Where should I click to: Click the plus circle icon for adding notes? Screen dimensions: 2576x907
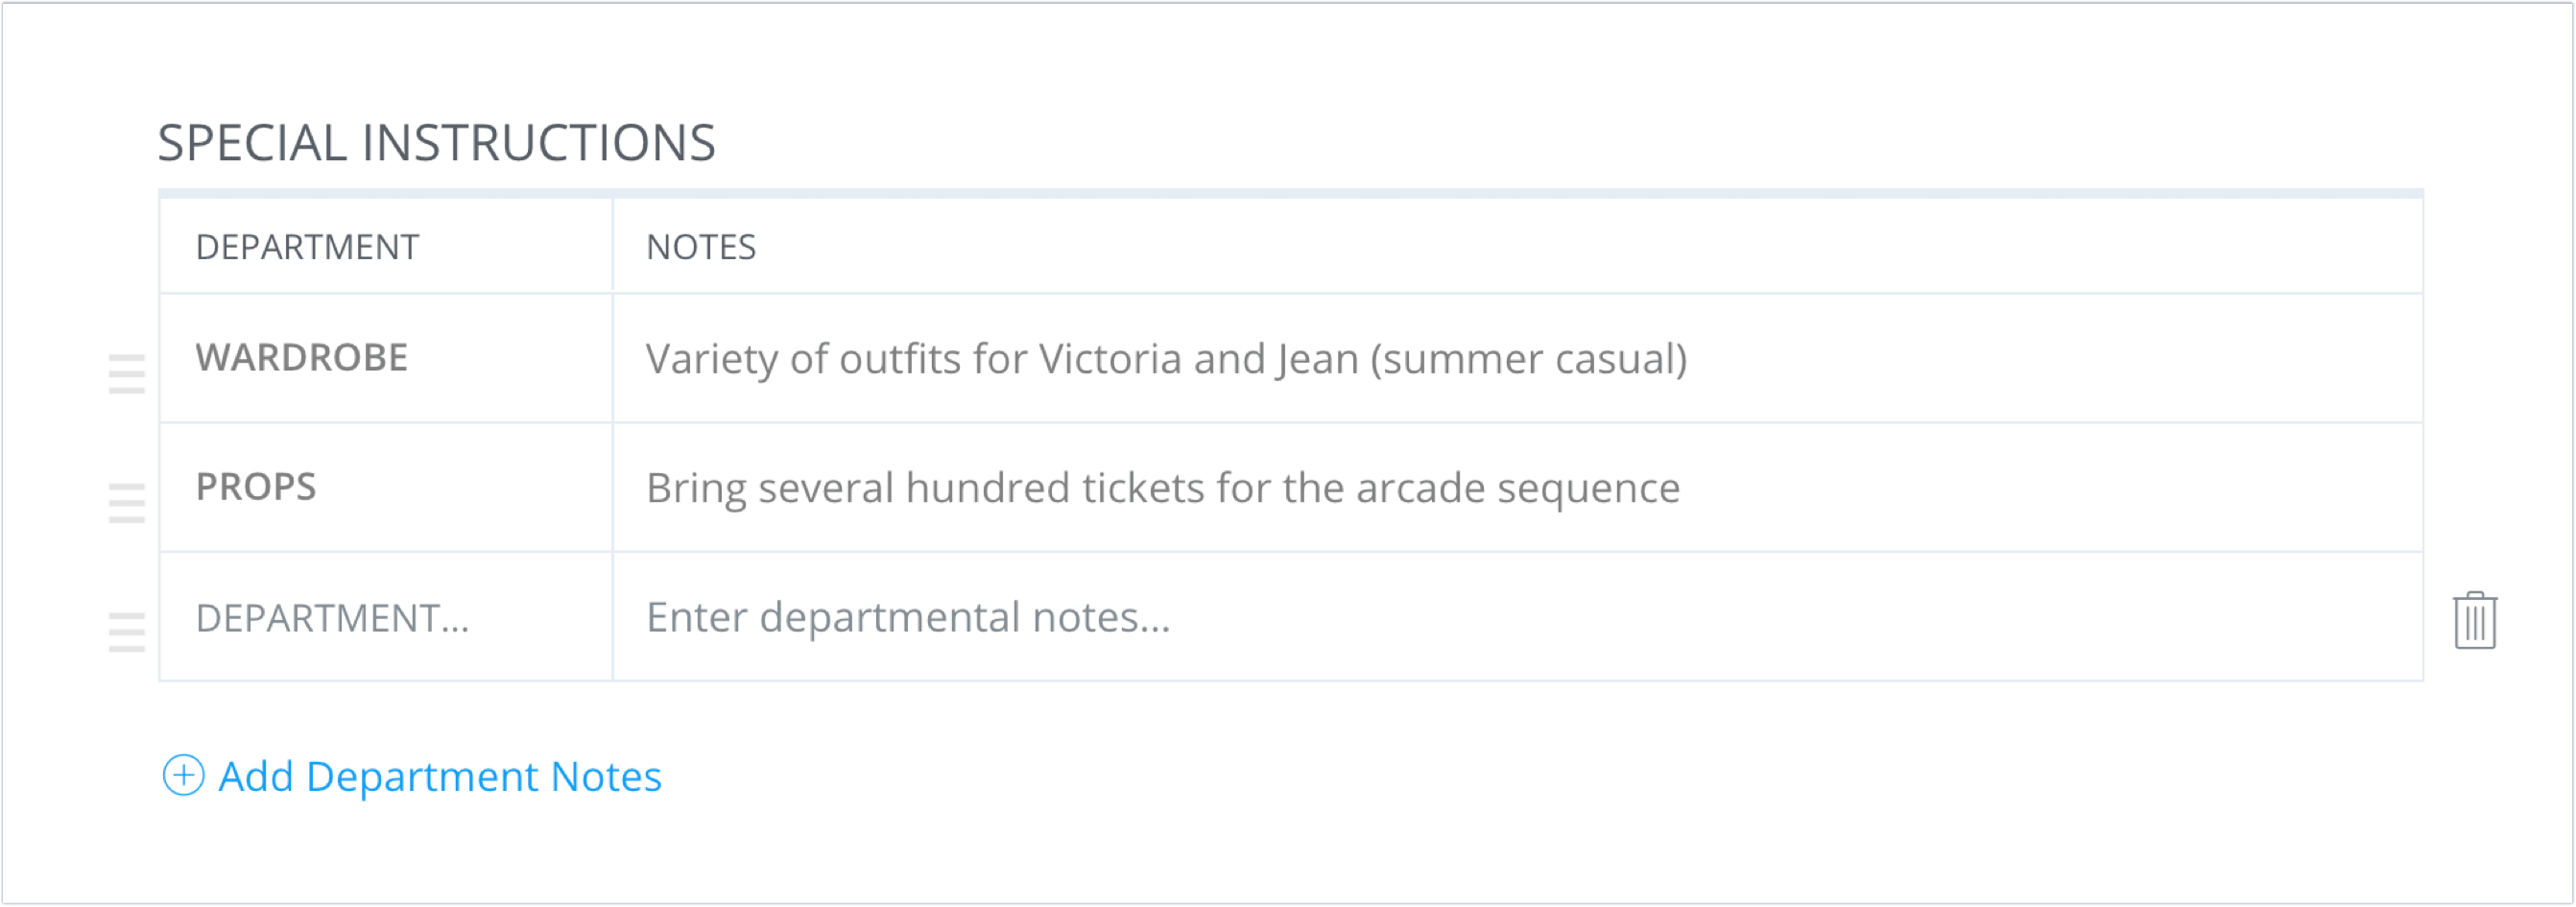(183, 775)
